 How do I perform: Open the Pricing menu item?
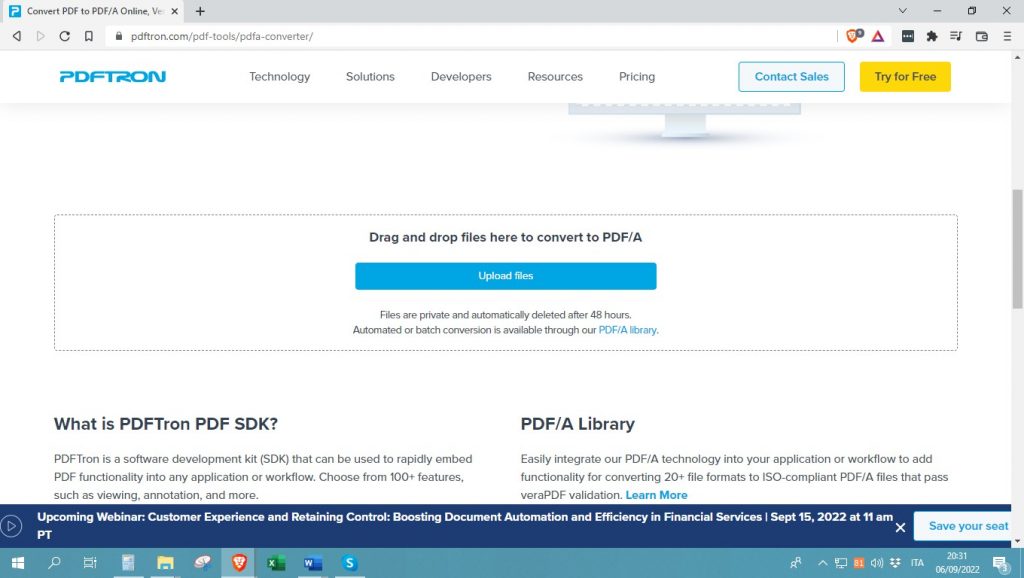click(636, 77)
